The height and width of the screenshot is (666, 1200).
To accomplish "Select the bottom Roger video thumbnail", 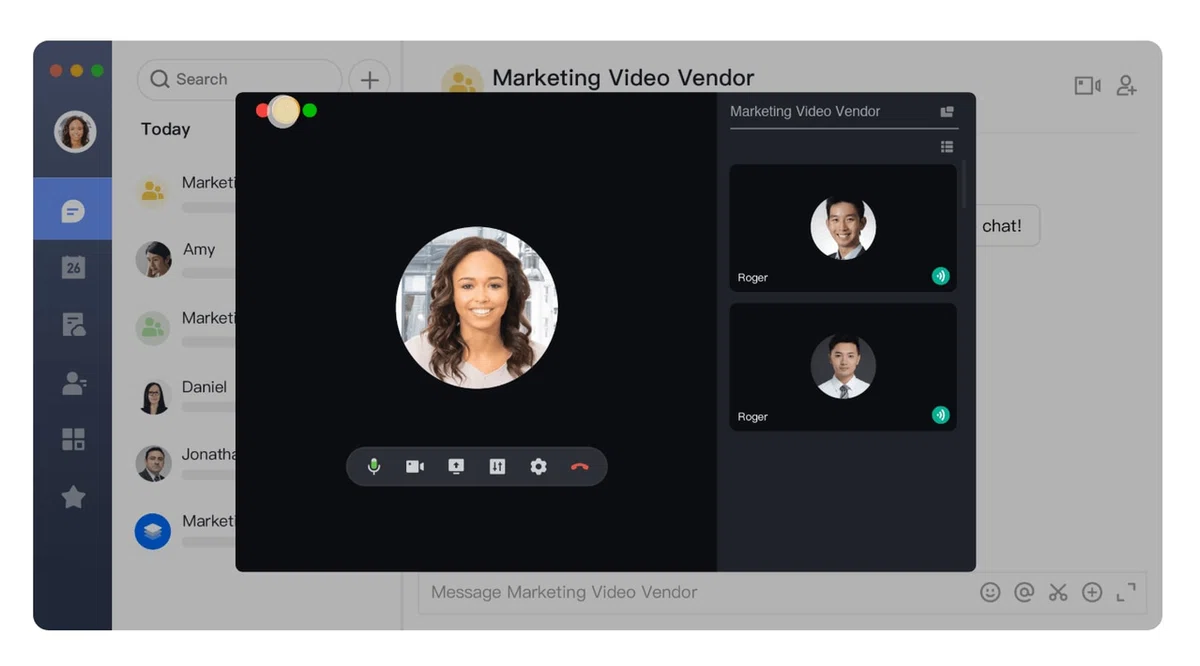I will pos(843,367).
